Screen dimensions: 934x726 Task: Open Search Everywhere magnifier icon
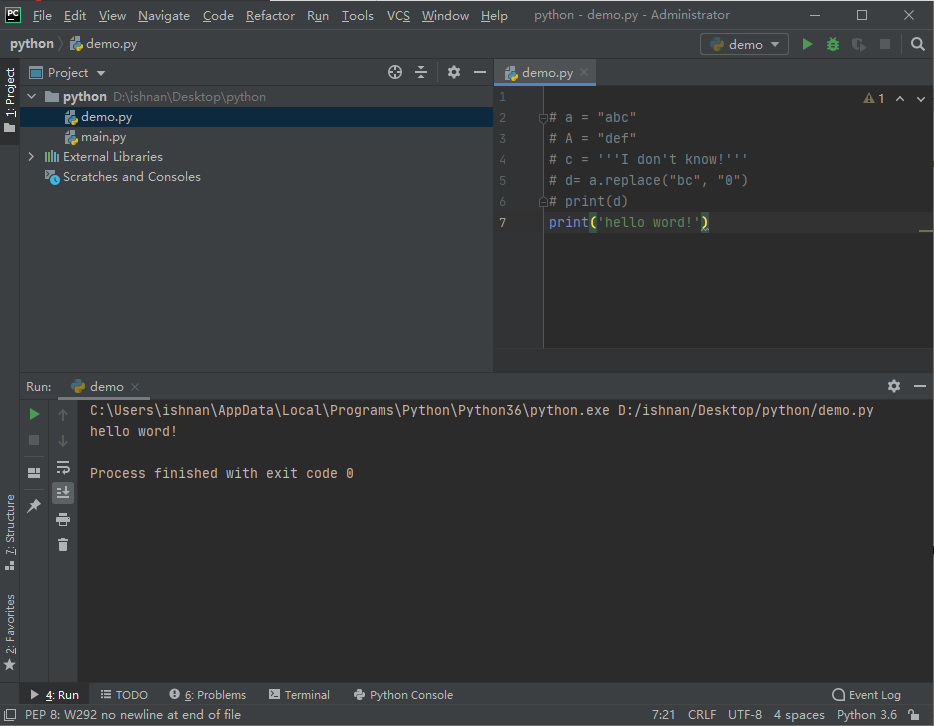[x=917, y=44]
